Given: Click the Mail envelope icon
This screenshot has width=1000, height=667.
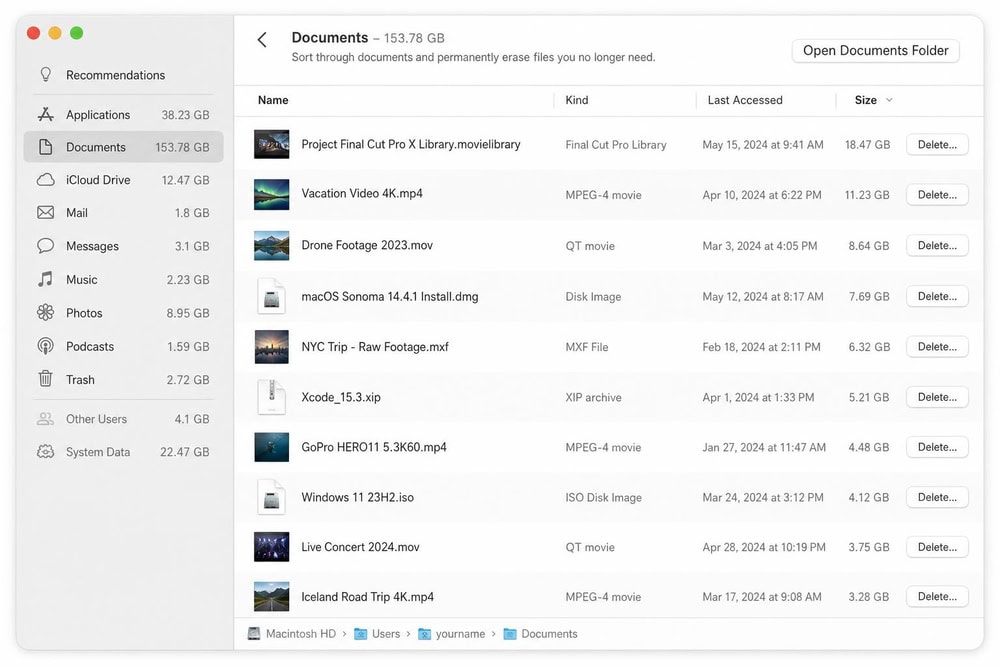Looking at the screenshot, I should (45, 212).
